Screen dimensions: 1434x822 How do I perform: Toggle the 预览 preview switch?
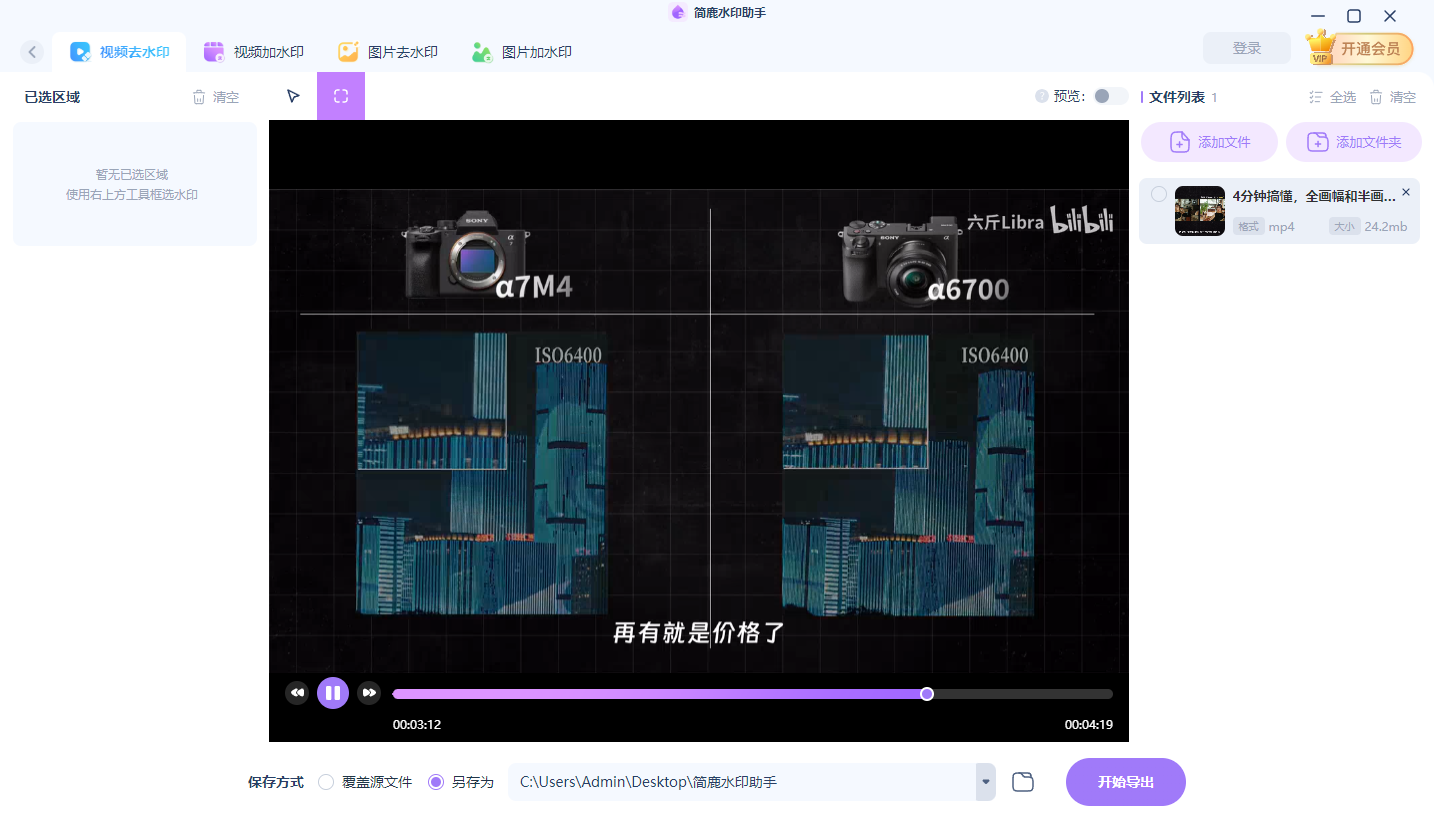click(x=1109, y=96)
